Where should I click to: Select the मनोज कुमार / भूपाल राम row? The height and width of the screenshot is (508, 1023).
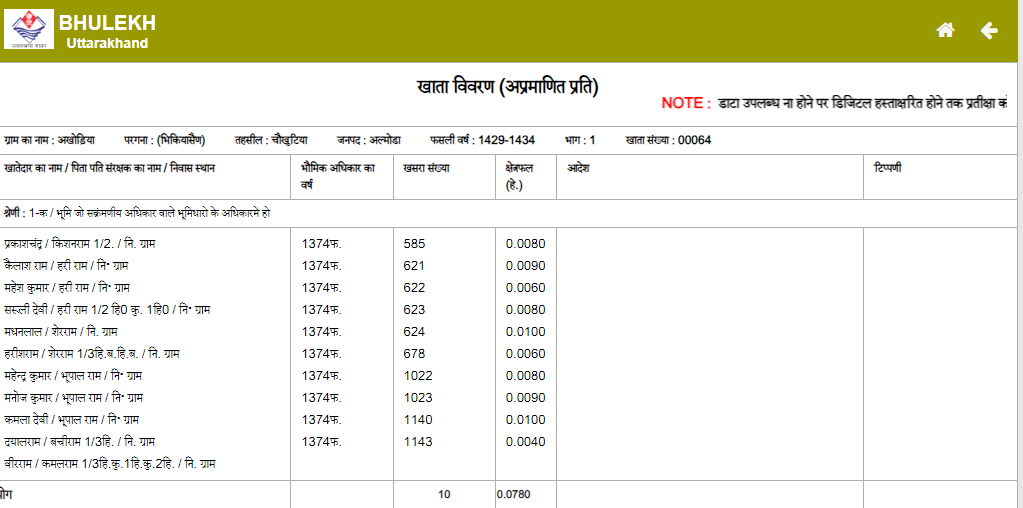73,397
